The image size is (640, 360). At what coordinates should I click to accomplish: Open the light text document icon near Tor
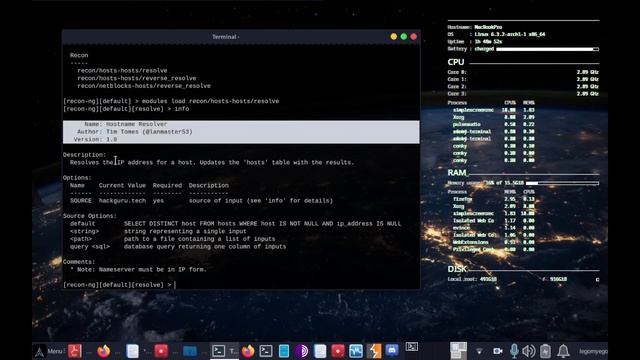tap(320, 351)
